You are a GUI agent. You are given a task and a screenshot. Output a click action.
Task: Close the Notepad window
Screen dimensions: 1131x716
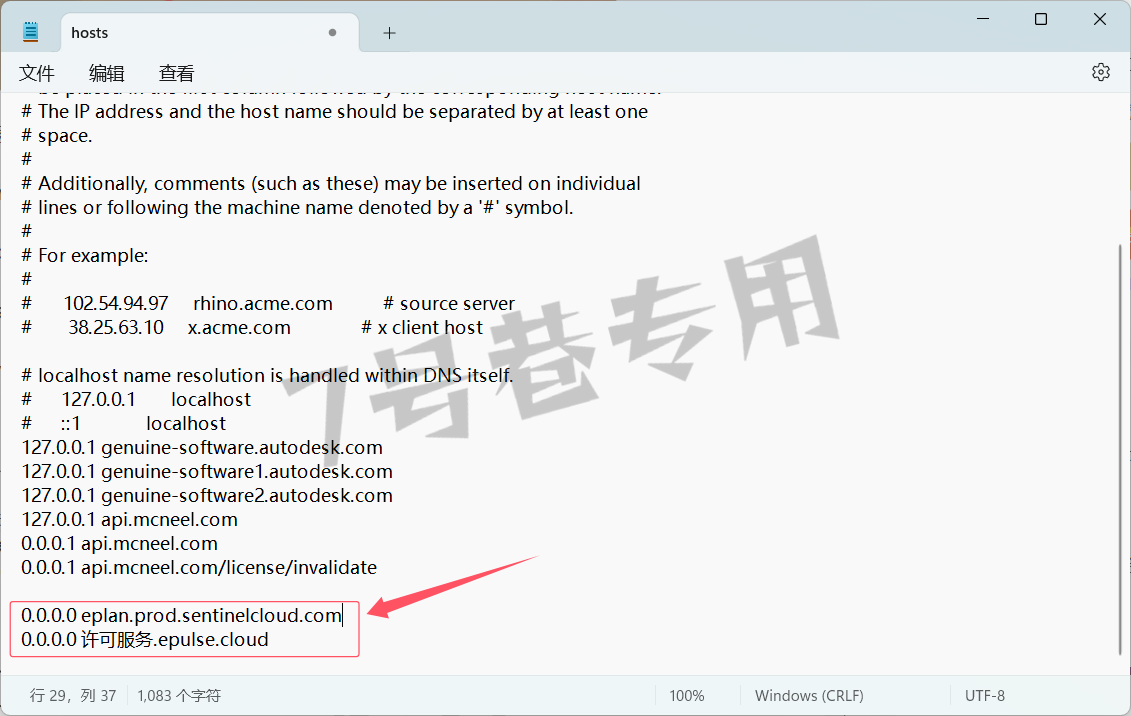[1100, 19]
